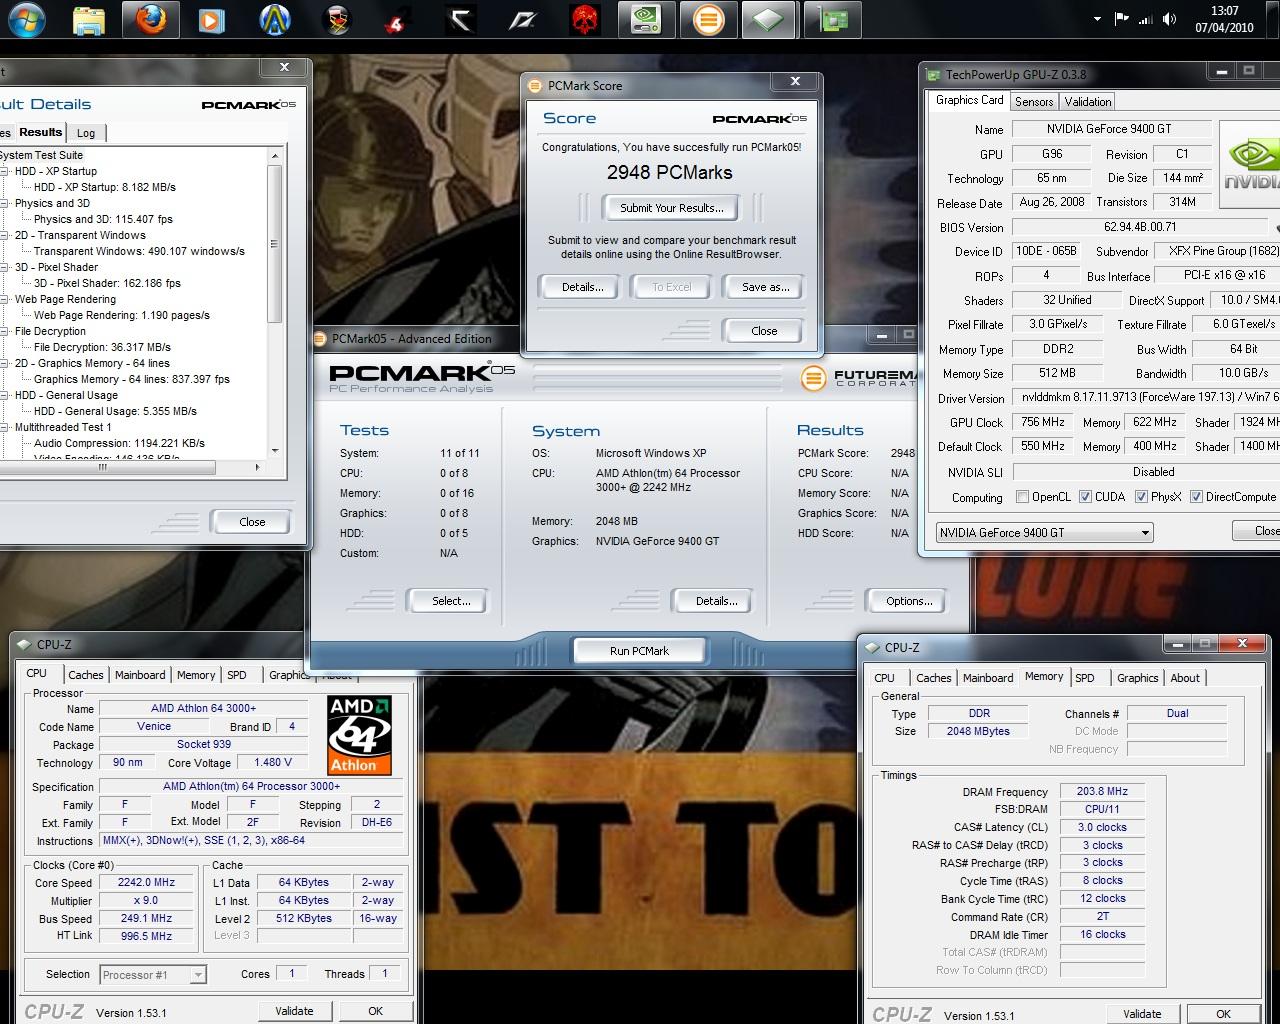Screen dimensions: 1280x1024
Task: Toggle the CUDA checkbox in GPU-Z
Action: click(1085, 497)
